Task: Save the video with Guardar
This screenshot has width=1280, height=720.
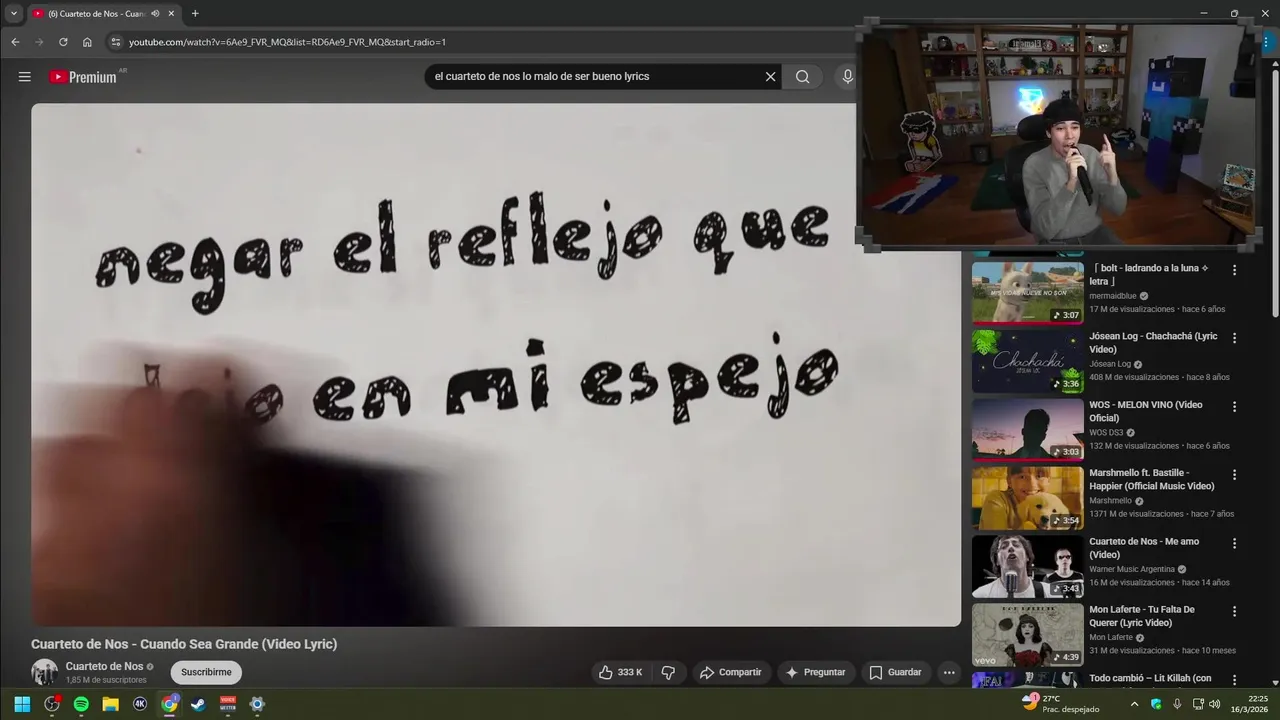Action: click(x=895, y=672)
